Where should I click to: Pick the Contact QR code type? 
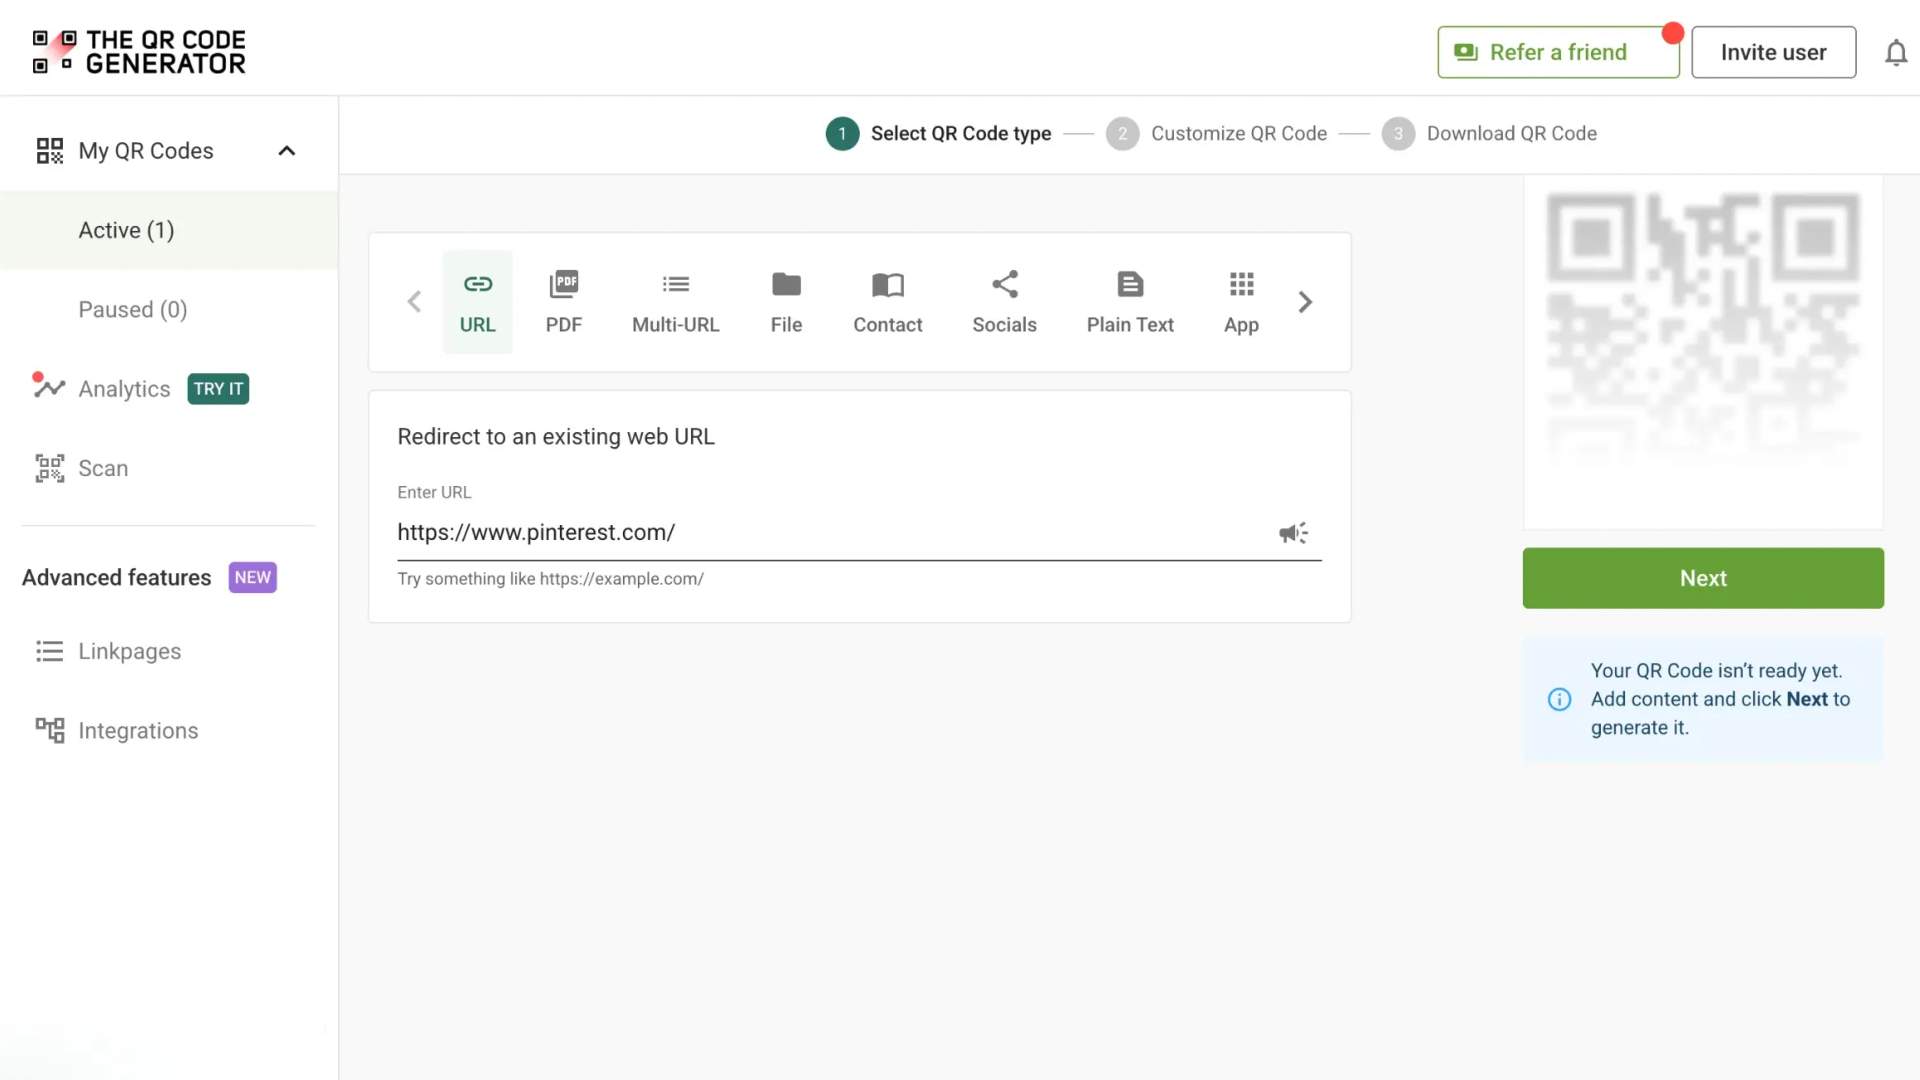[x=887, y=302]
